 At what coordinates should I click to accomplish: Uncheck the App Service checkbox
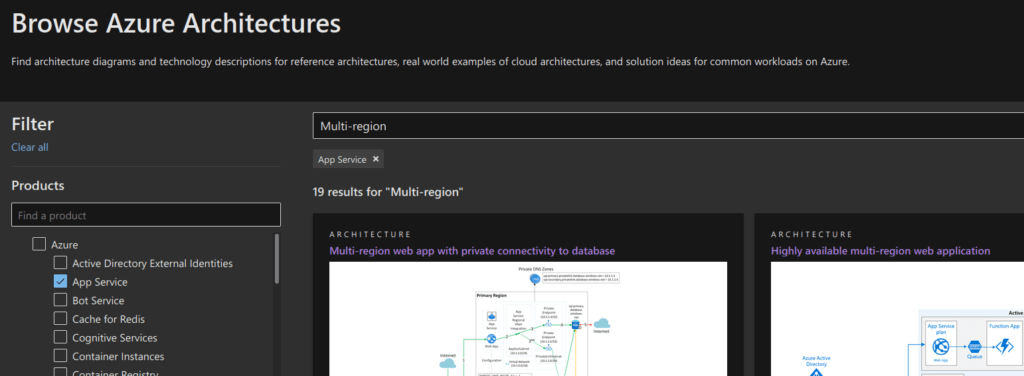(x=60, y=282)
